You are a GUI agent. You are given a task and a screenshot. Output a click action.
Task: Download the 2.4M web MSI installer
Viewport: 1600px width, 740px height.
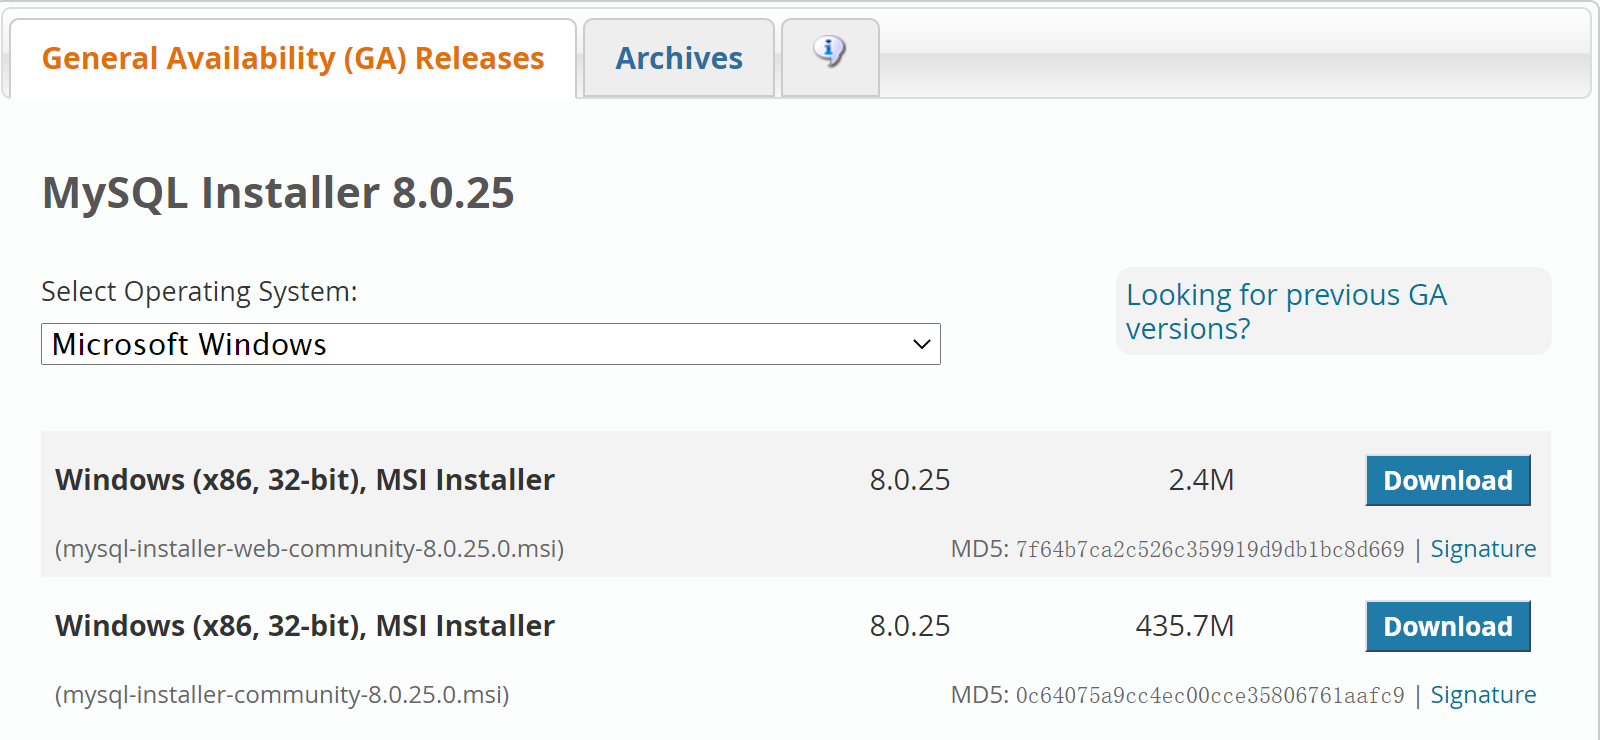[x=1448, y=480]
